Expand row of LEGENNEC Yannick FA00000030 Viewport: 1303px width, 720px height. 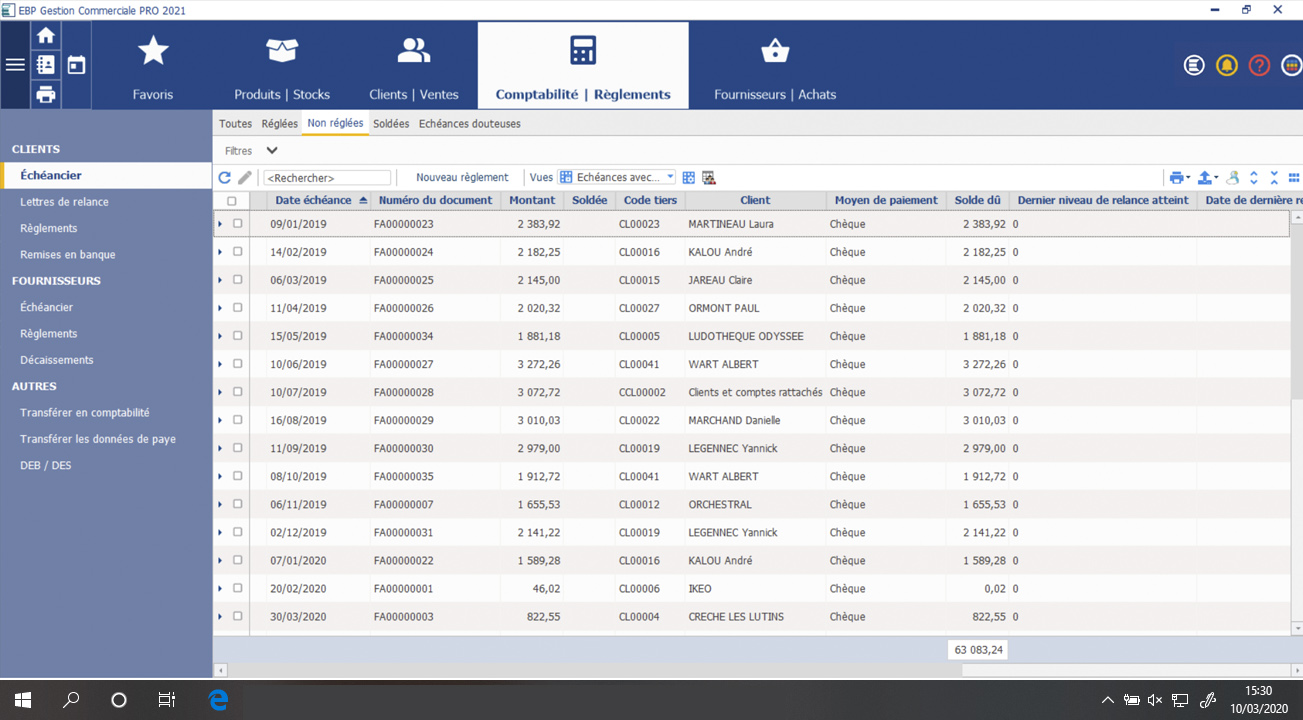[x=220, y=448]
